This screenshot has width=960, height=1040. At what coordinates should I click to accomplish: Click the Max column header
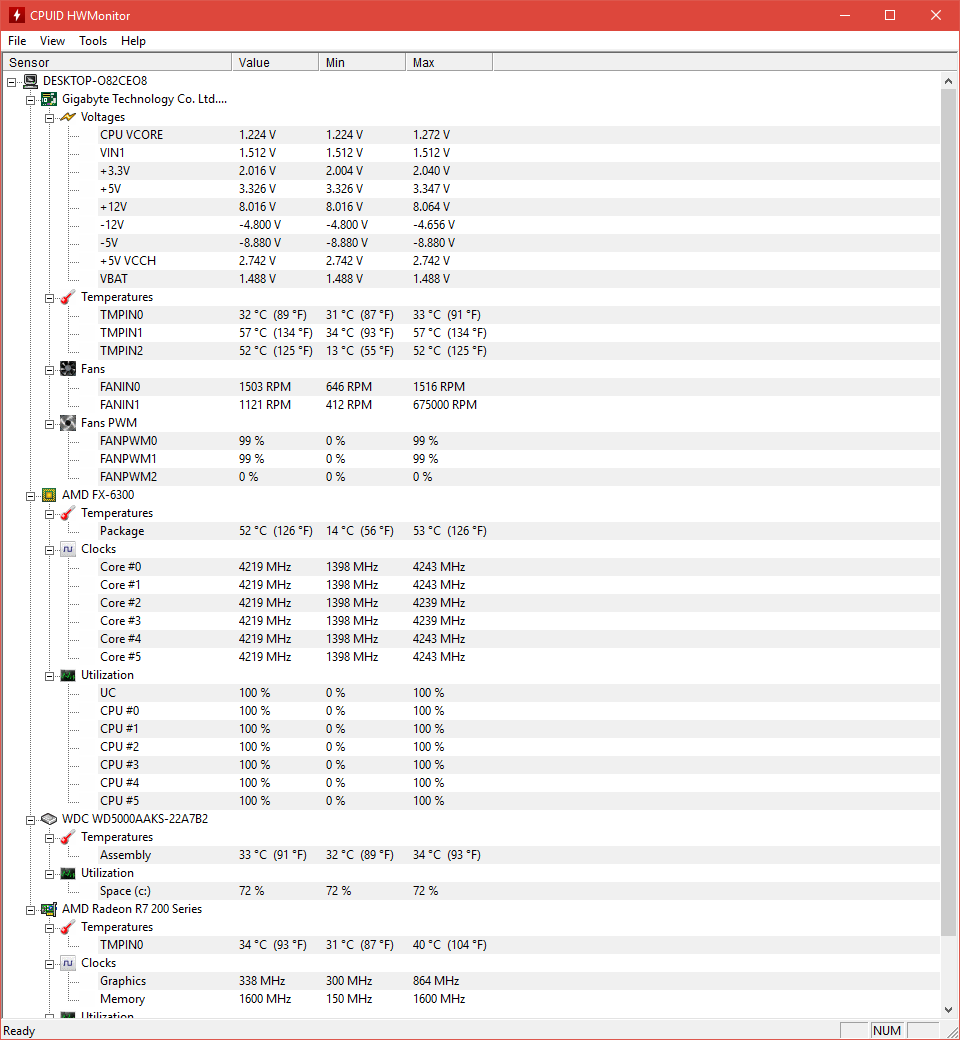tap(448, 62)
